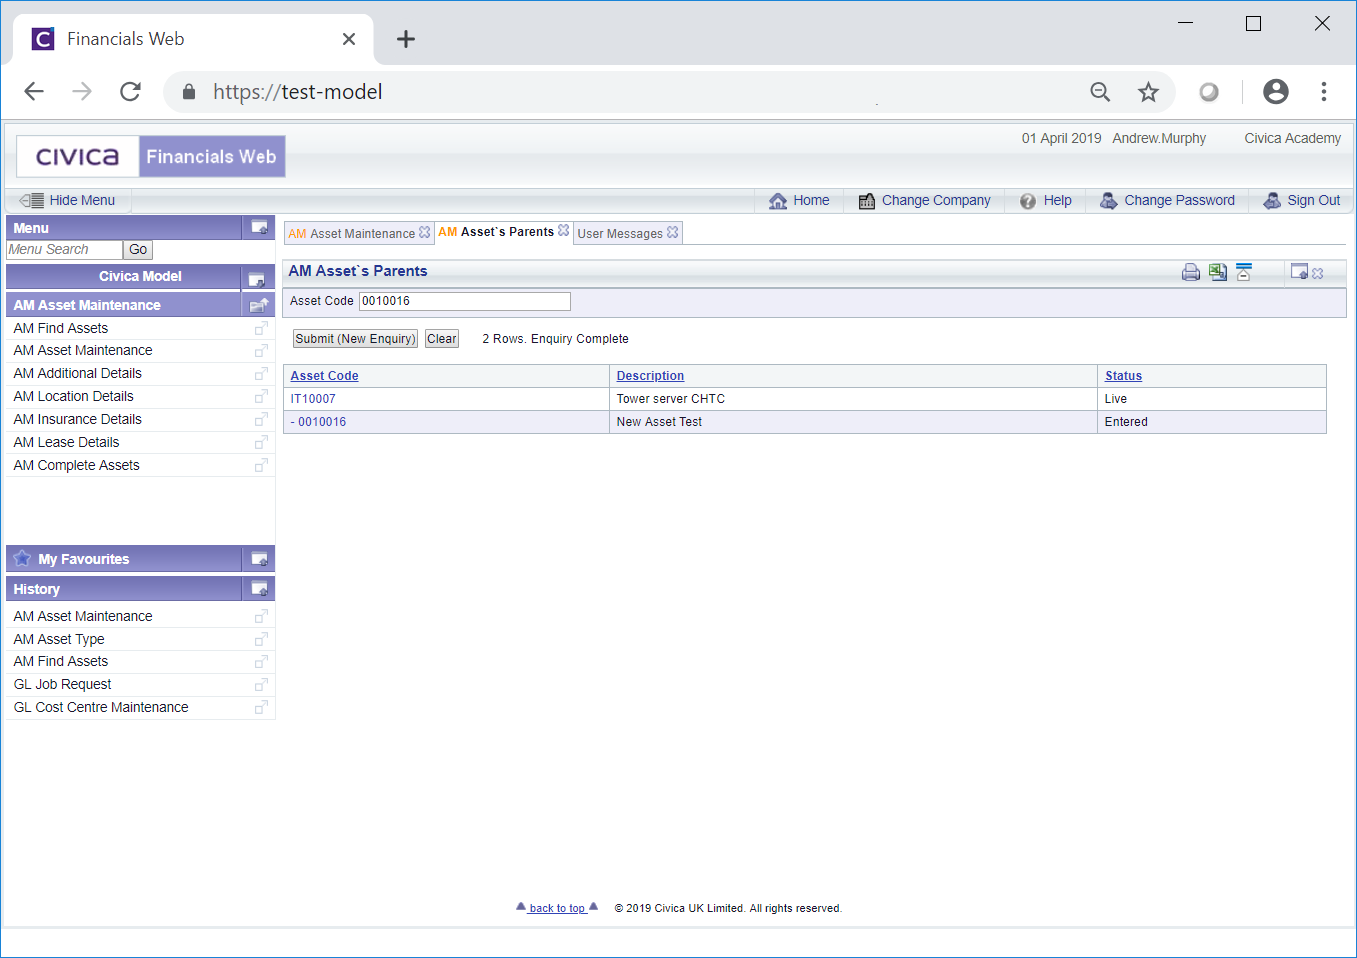The height and width of the screenshot is (958, 1357).
Task: Click the Submit (New Enquiry) button
Action: pyautogui.click(x=355, y=339)
